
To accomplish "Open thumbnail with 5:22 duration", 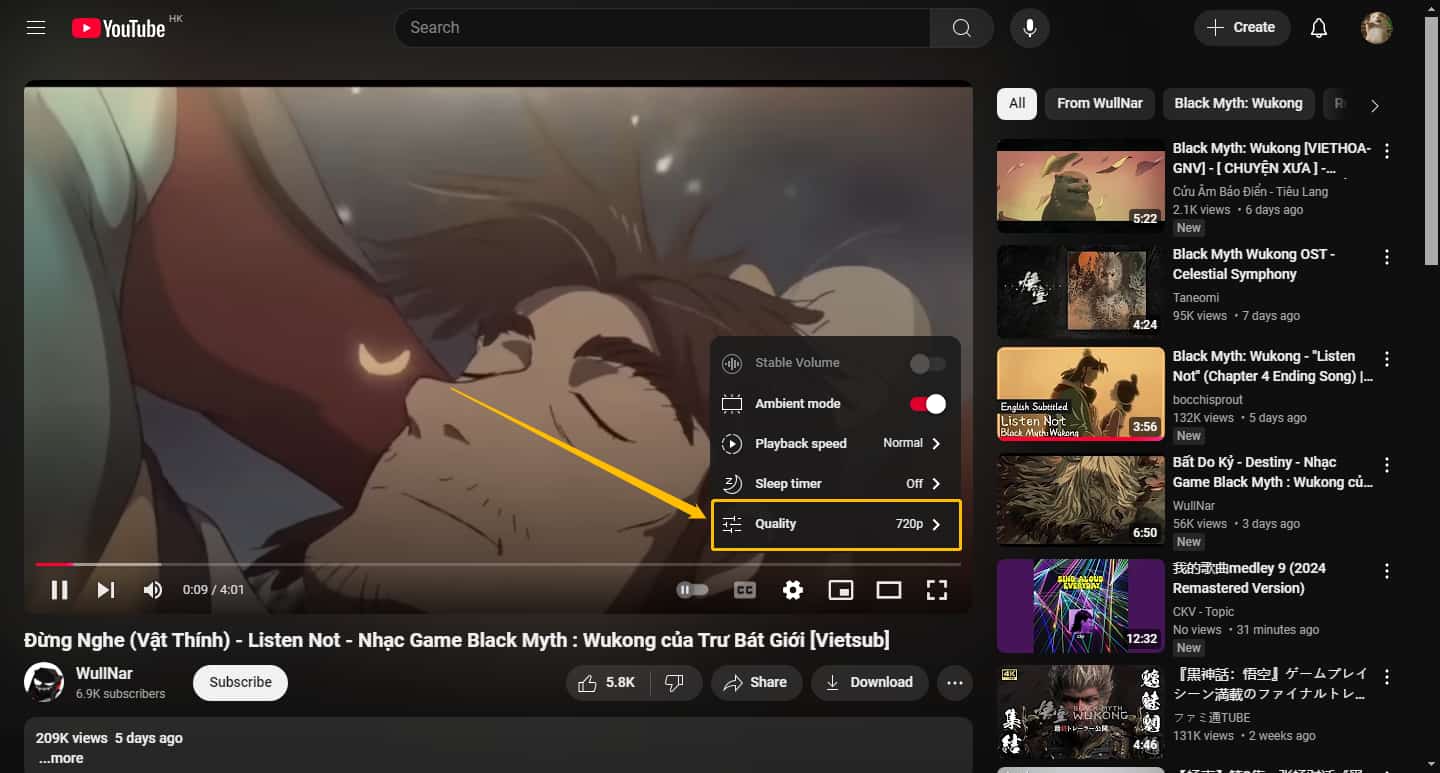I will pyautogui.click(x=1081, y=186).
